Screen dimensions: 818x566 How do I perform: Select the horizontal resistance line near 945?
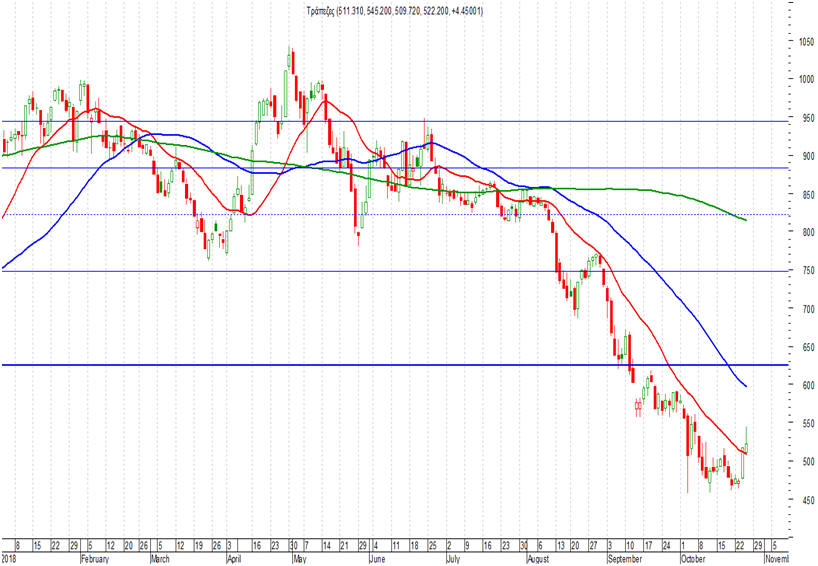395,122
